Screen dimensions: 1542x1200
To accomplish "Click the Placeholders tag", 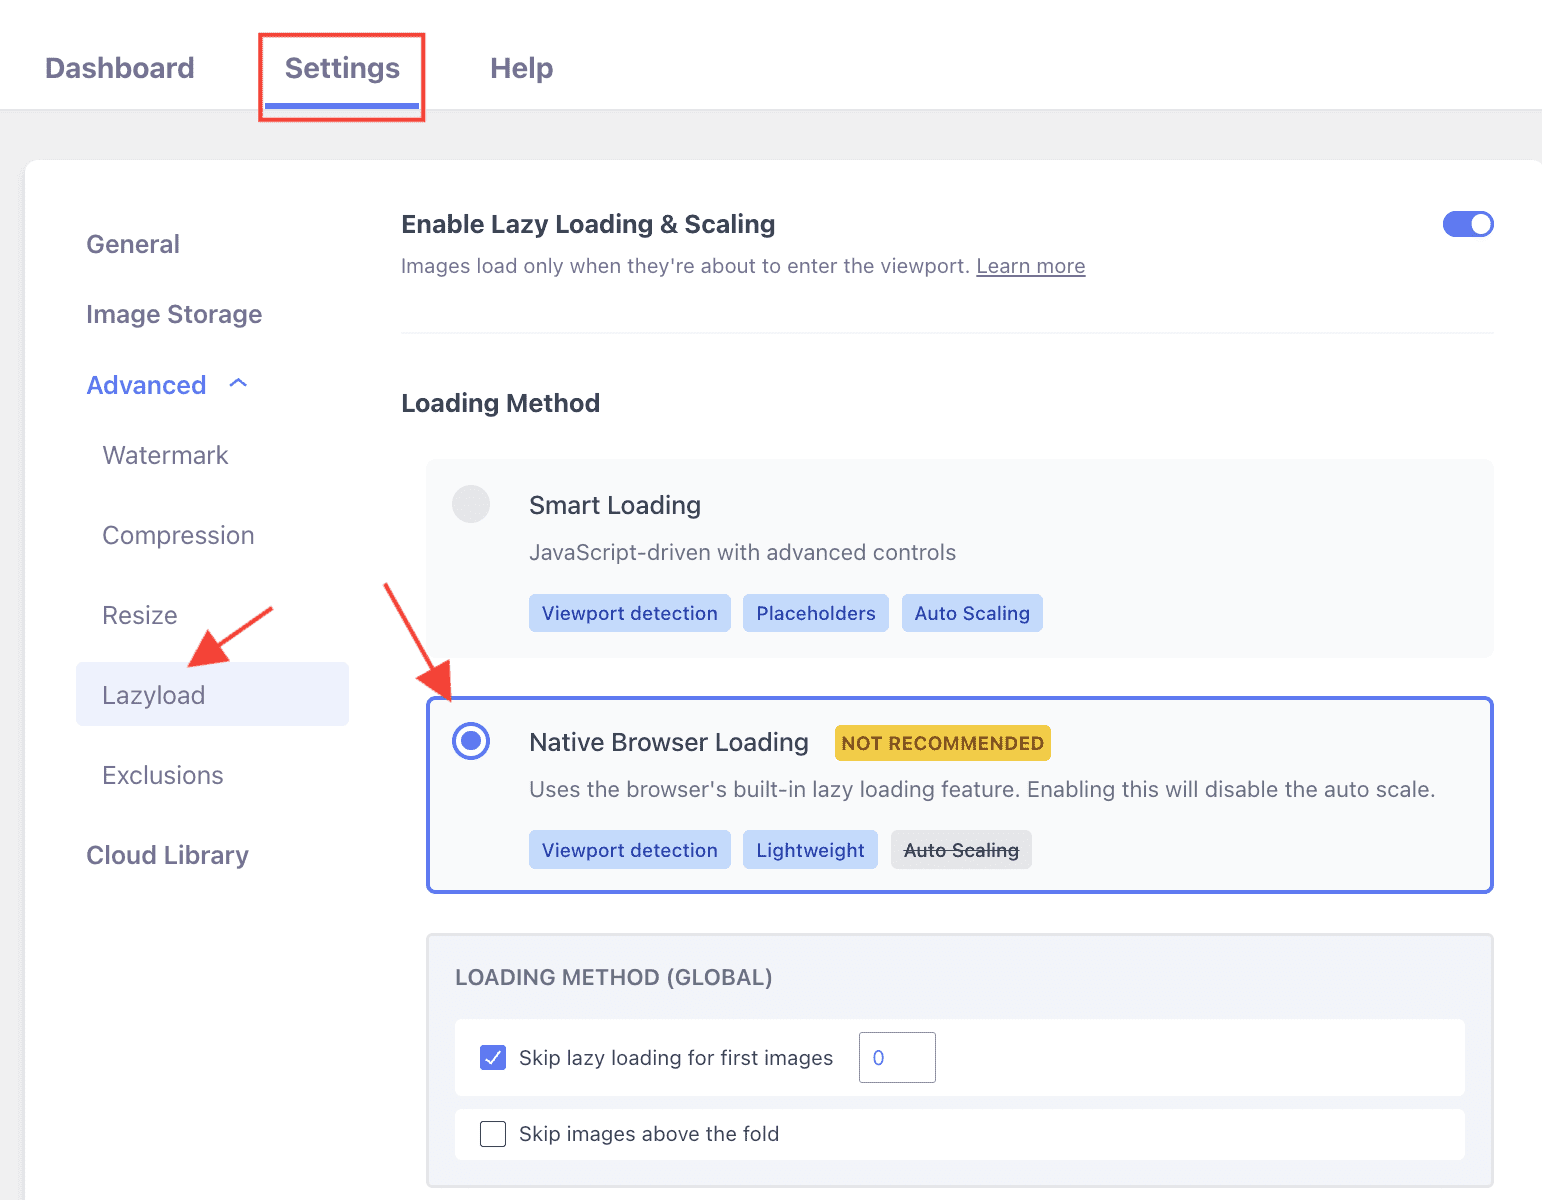I will click(x=816, y=613).
